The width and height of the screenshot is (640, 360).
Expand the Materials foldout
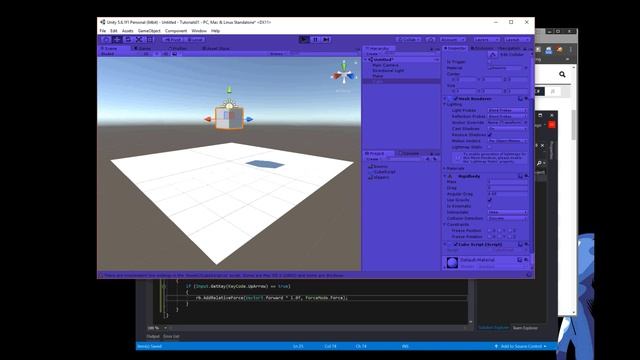click(445, 168)
